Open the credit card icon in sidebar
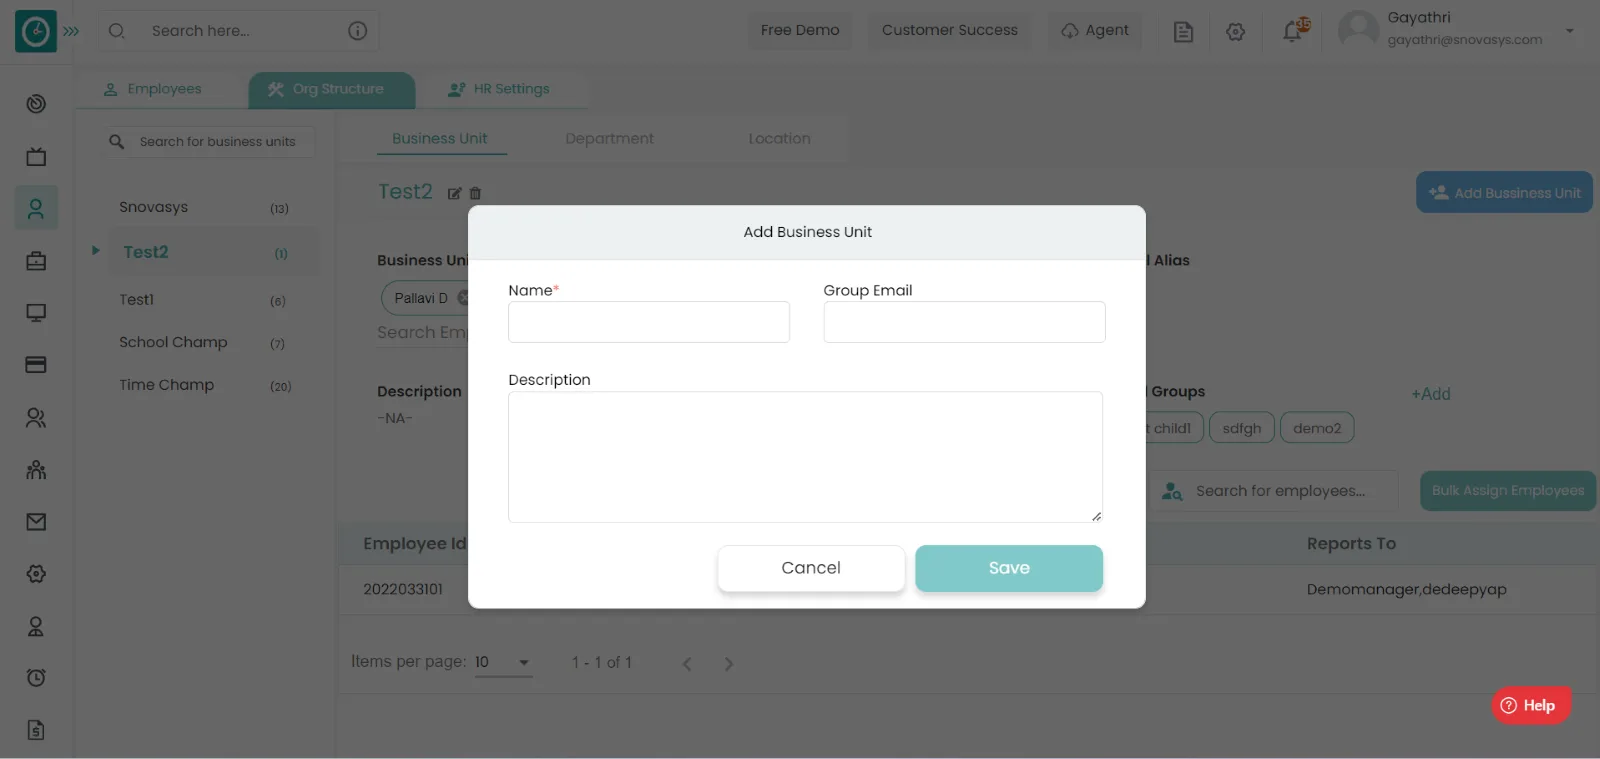 (36, 365)
